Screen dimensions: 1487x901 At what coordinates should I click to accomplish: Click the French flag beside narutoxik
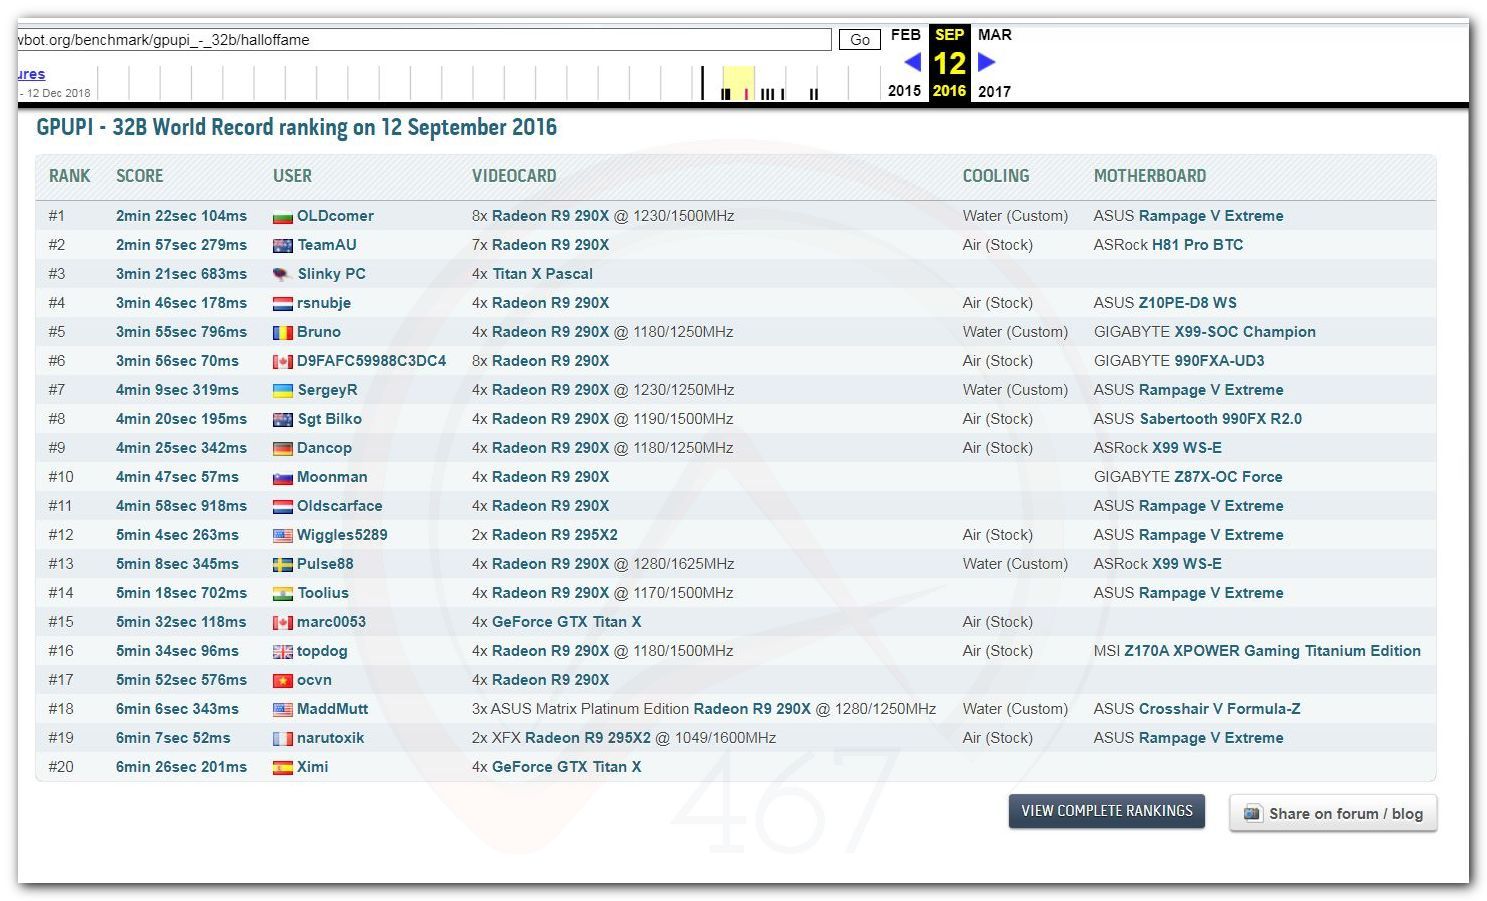283,738
